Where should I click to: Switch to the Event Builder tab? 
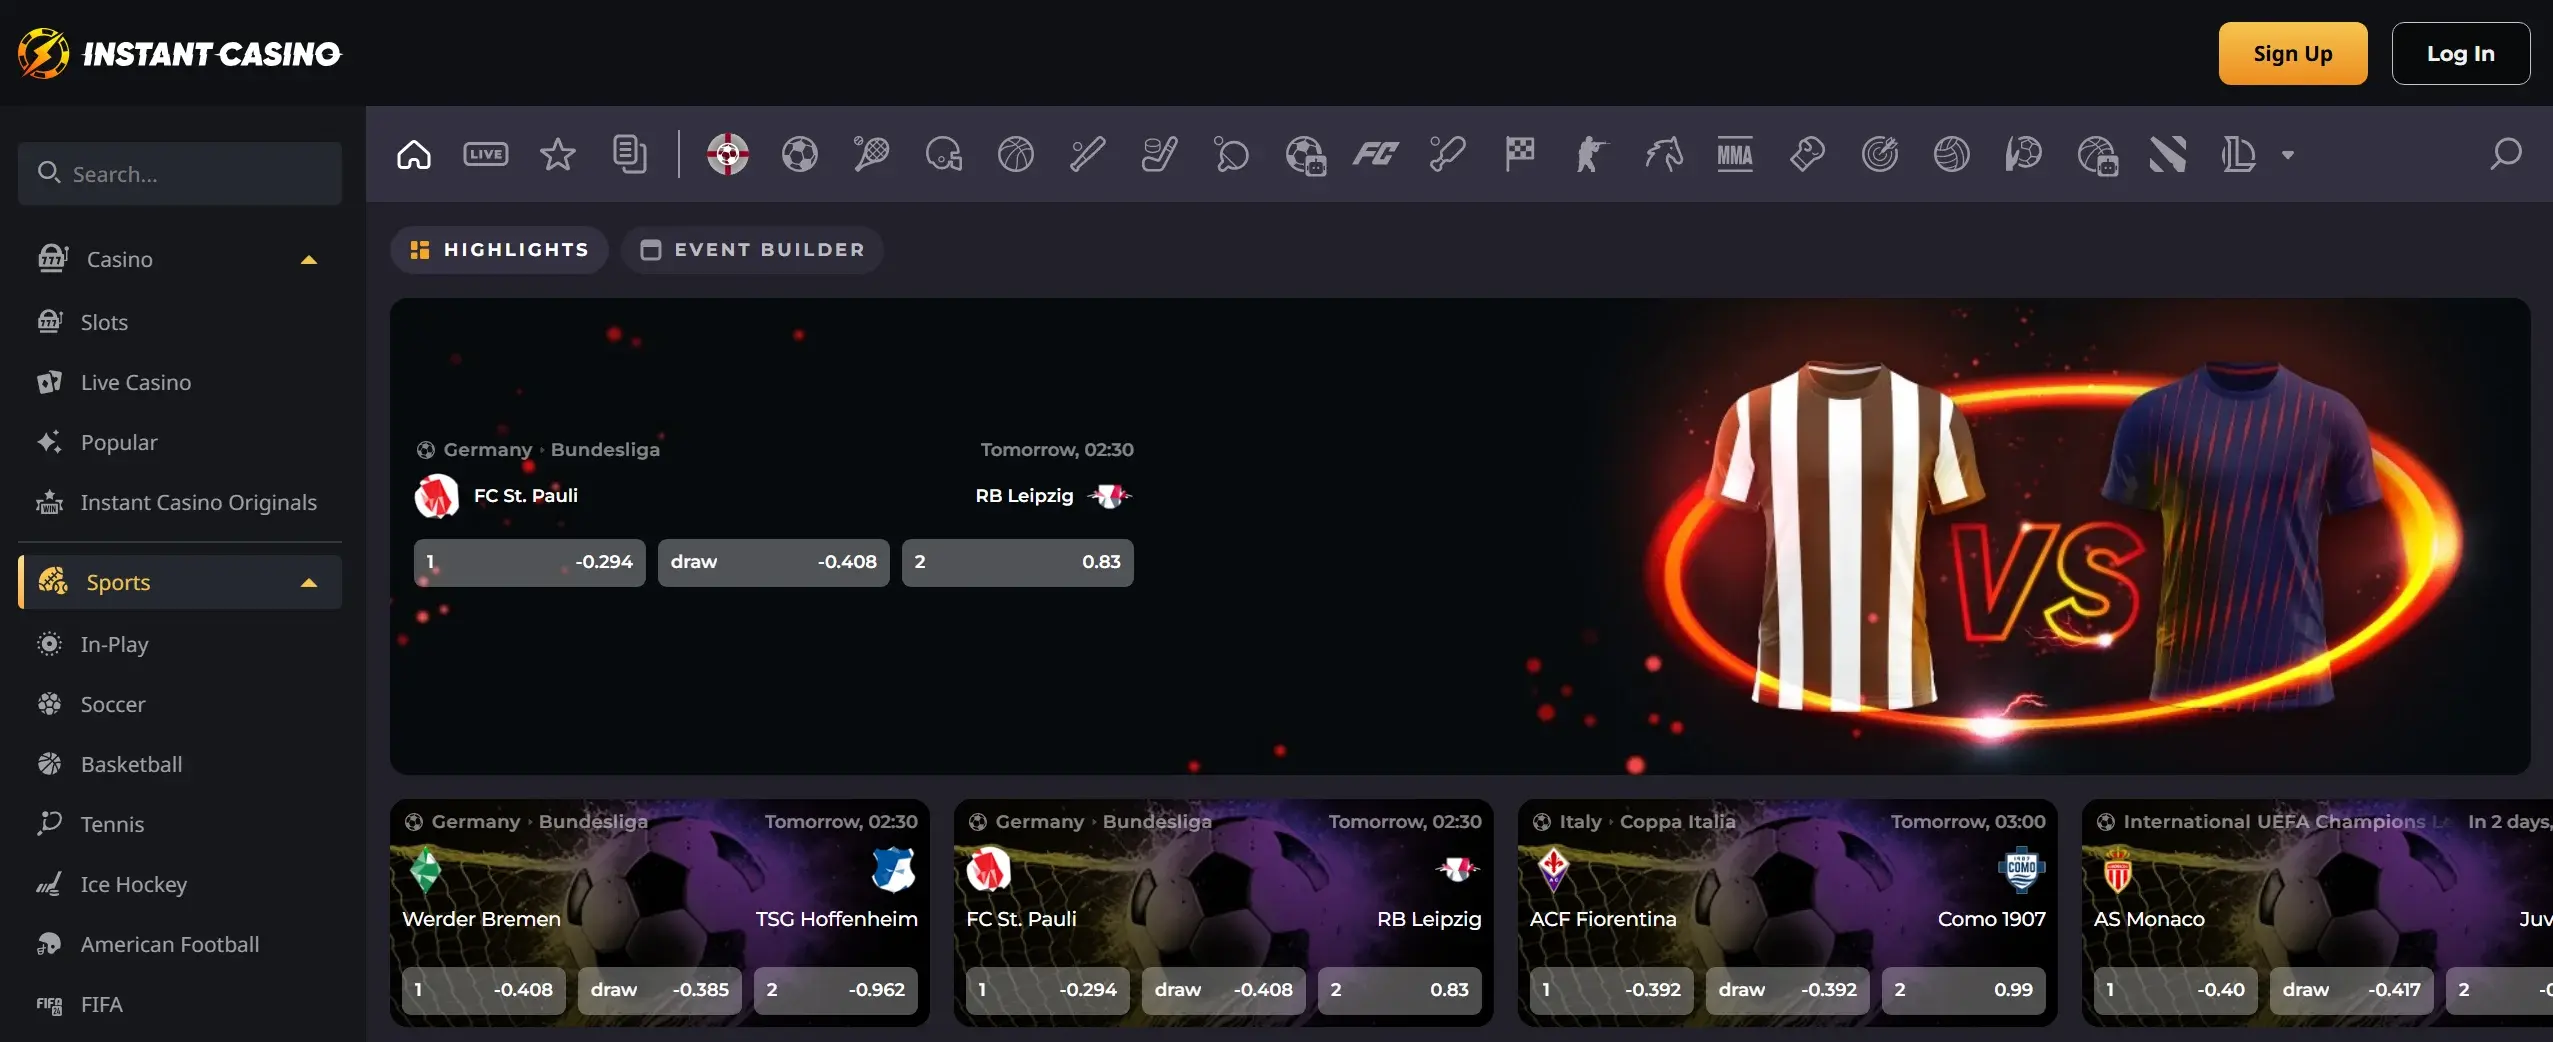pyautogui.click(x=752, y=250)
